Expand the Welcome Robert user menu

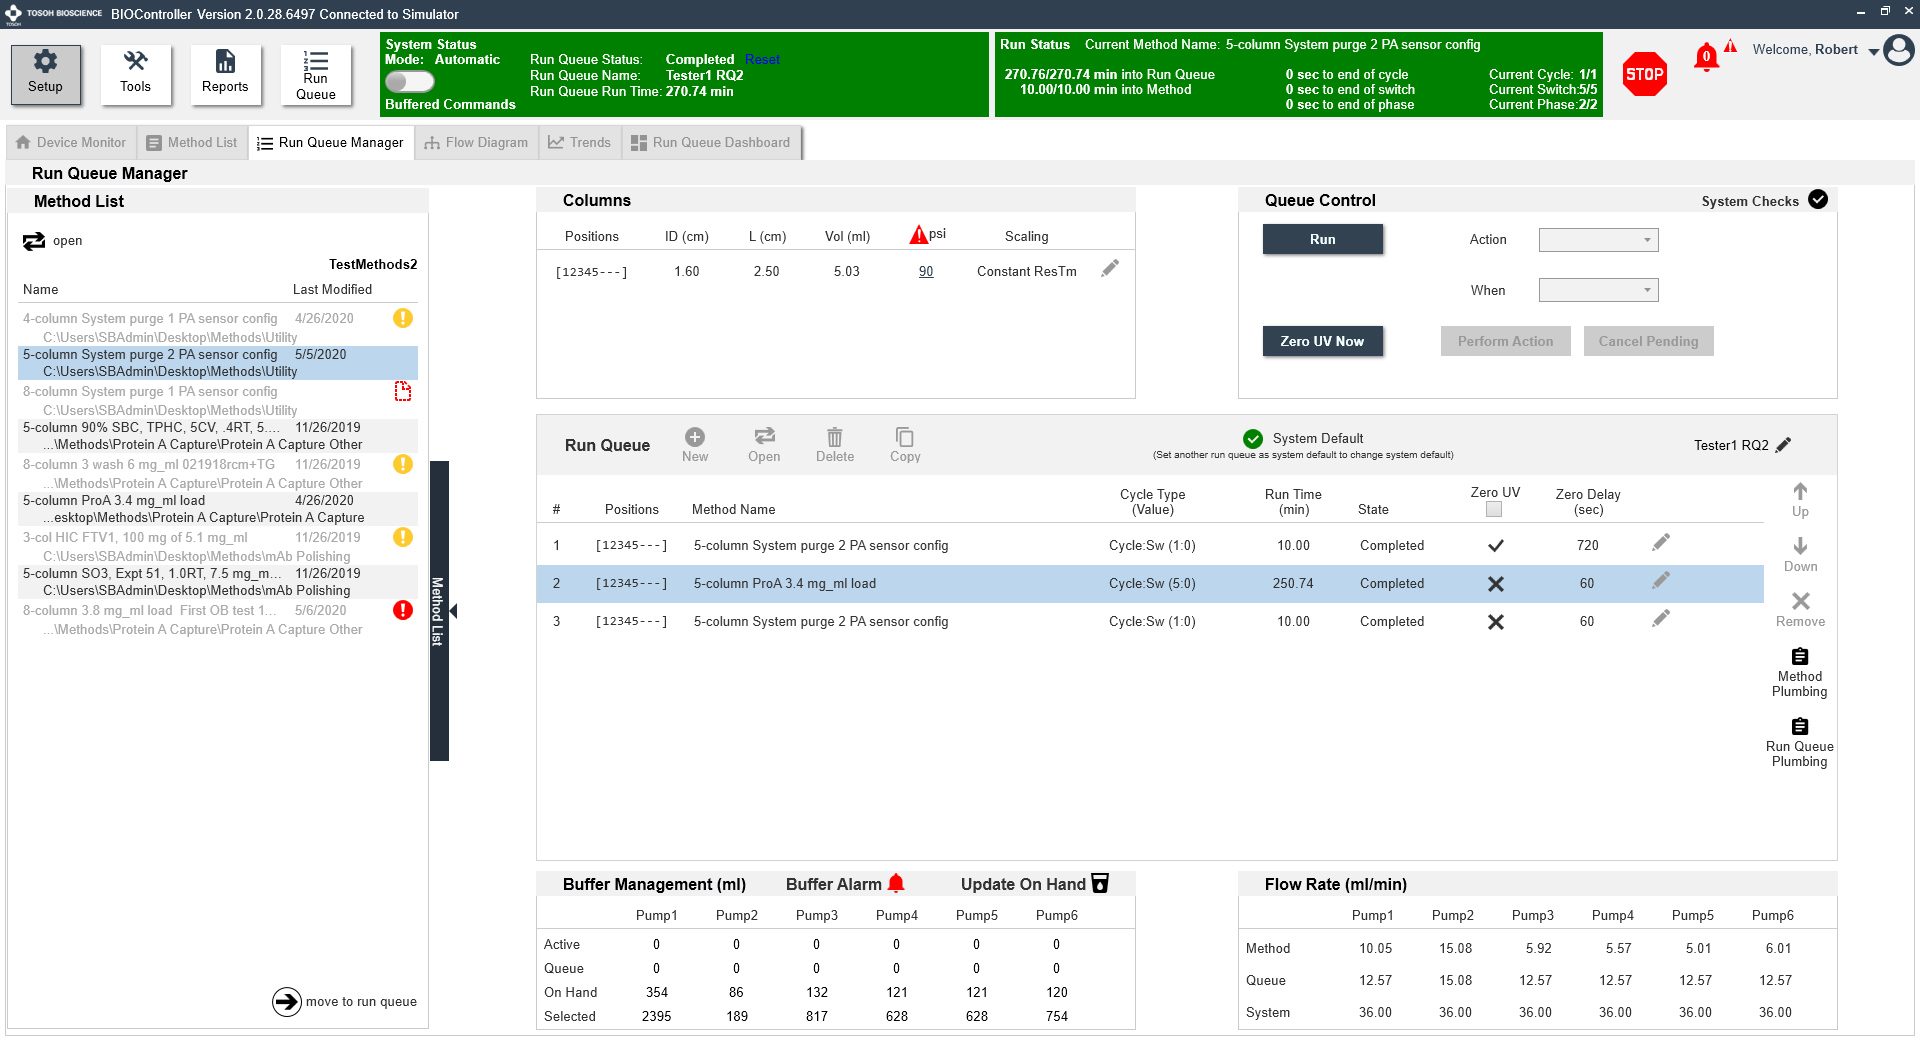[1873, 51]
